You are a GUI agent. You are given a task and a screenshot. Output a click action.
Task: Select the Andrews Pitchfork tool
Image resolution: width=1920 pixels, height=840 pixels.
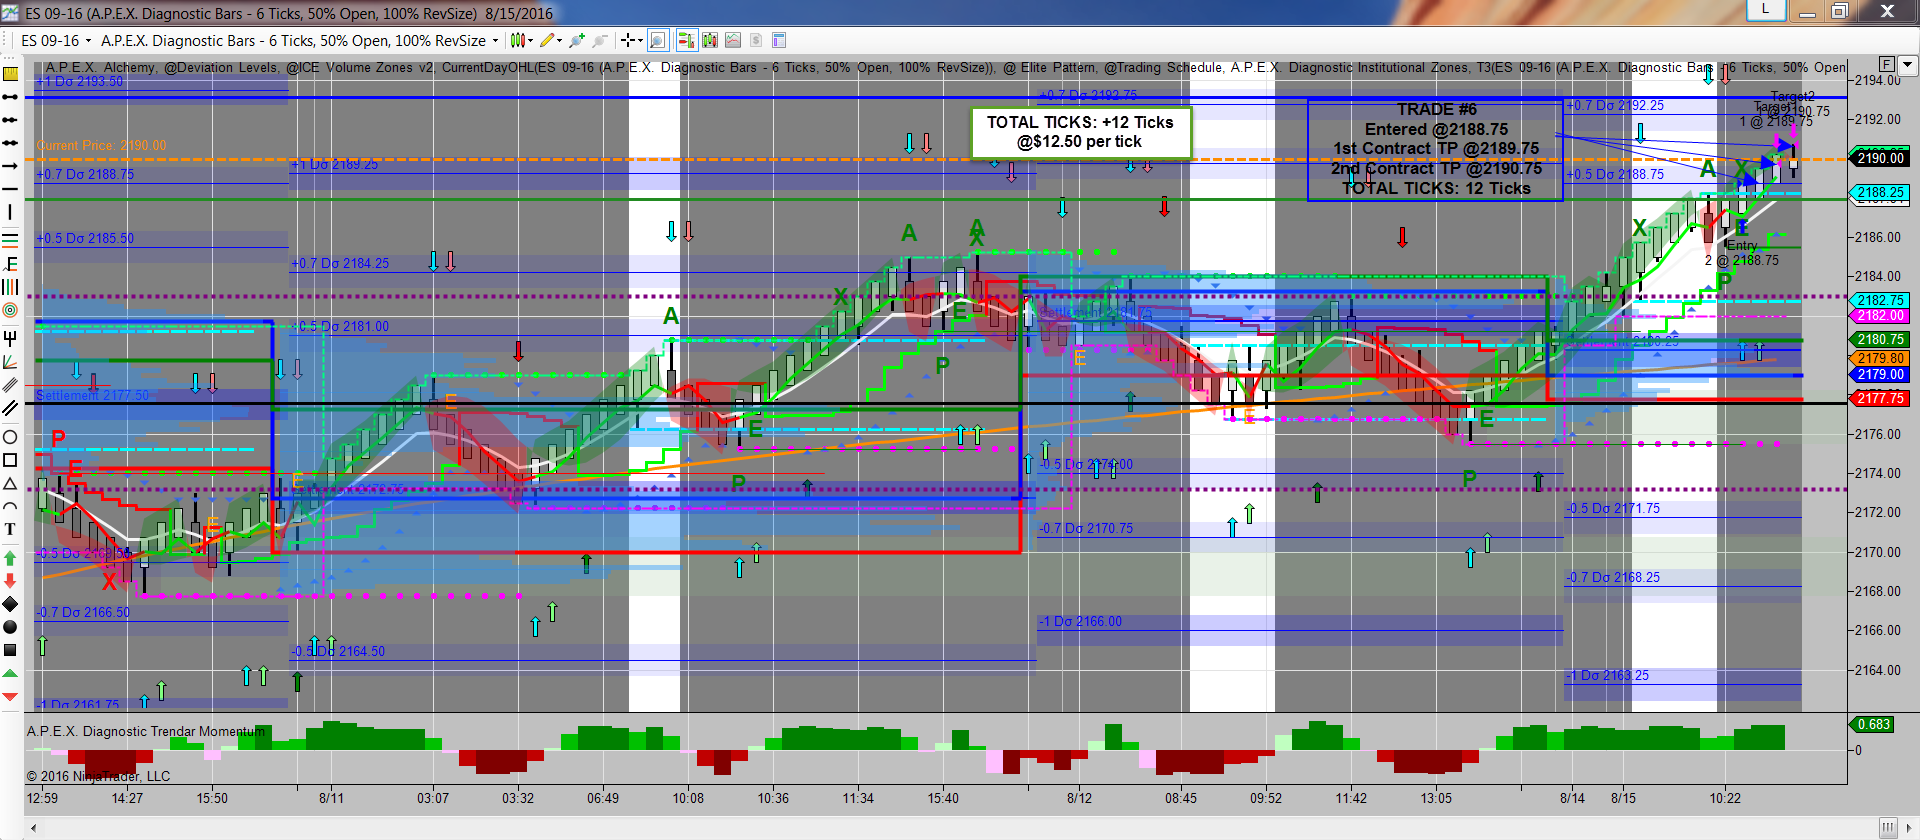pos(10,338)
